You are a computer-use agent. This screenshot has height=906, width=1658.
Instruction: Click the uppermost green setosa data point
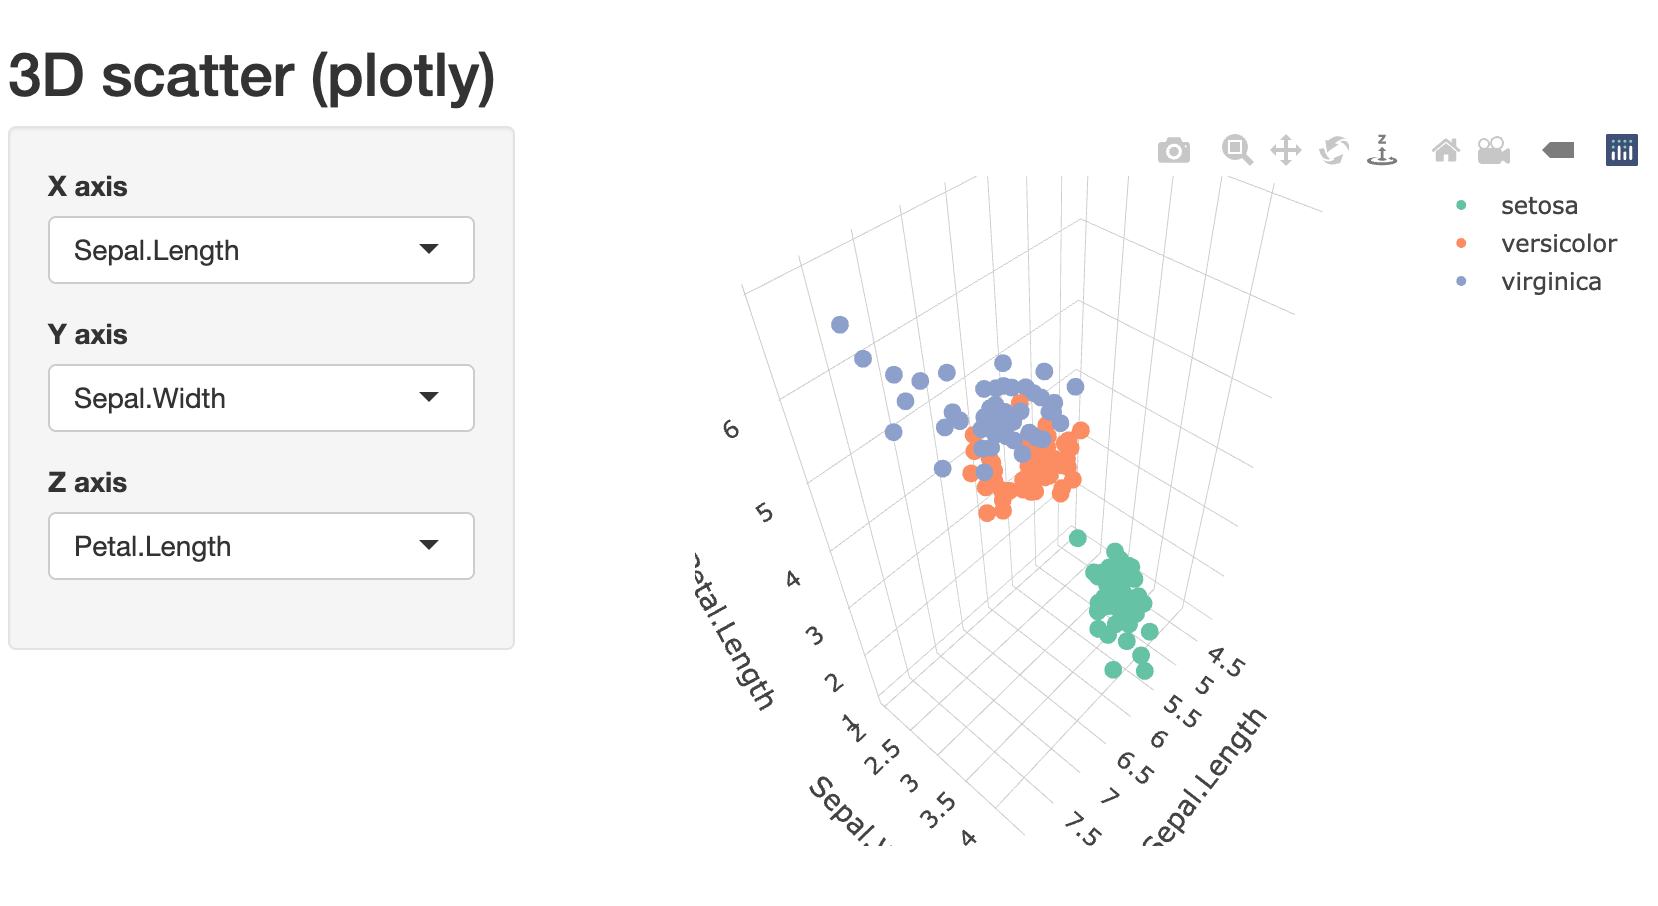pos(1077,538)
